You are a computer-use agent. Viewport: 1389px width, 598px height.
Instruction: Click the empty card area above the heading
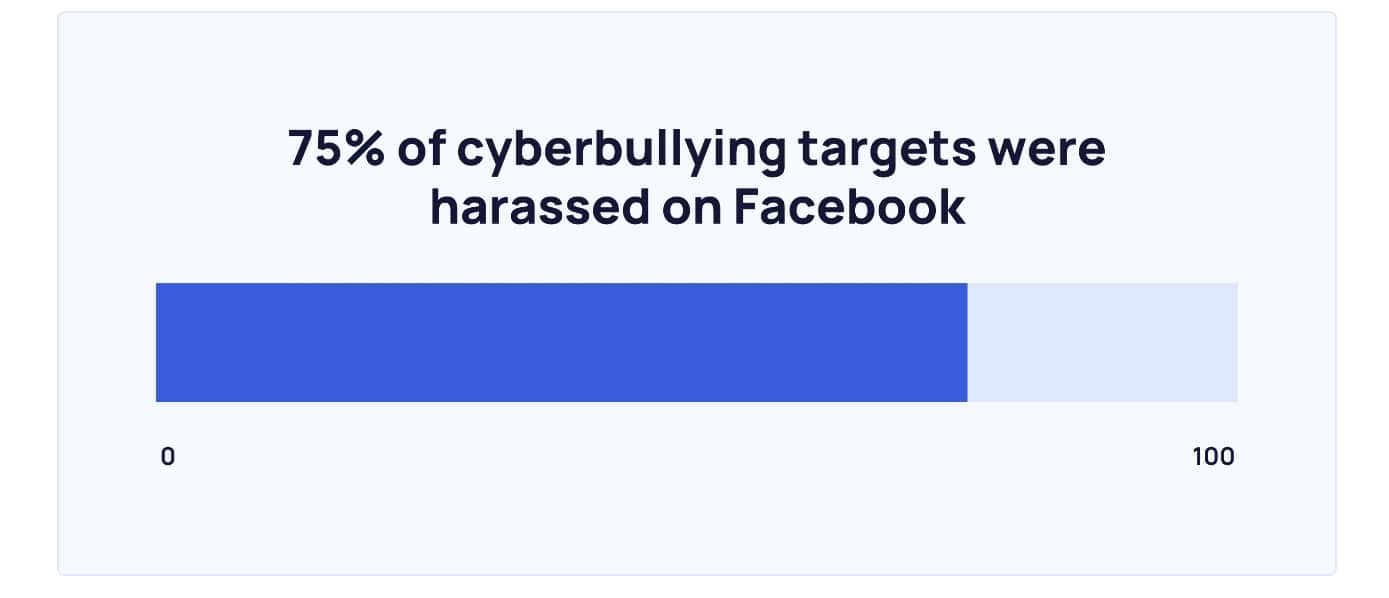(x=696, y=70)
